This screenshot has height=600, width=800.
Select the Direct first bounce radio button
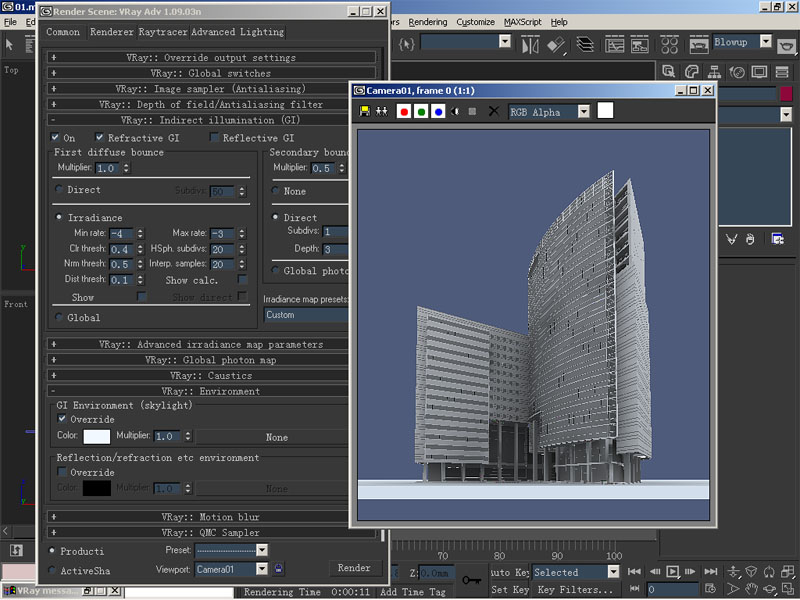tap(59, 189)
